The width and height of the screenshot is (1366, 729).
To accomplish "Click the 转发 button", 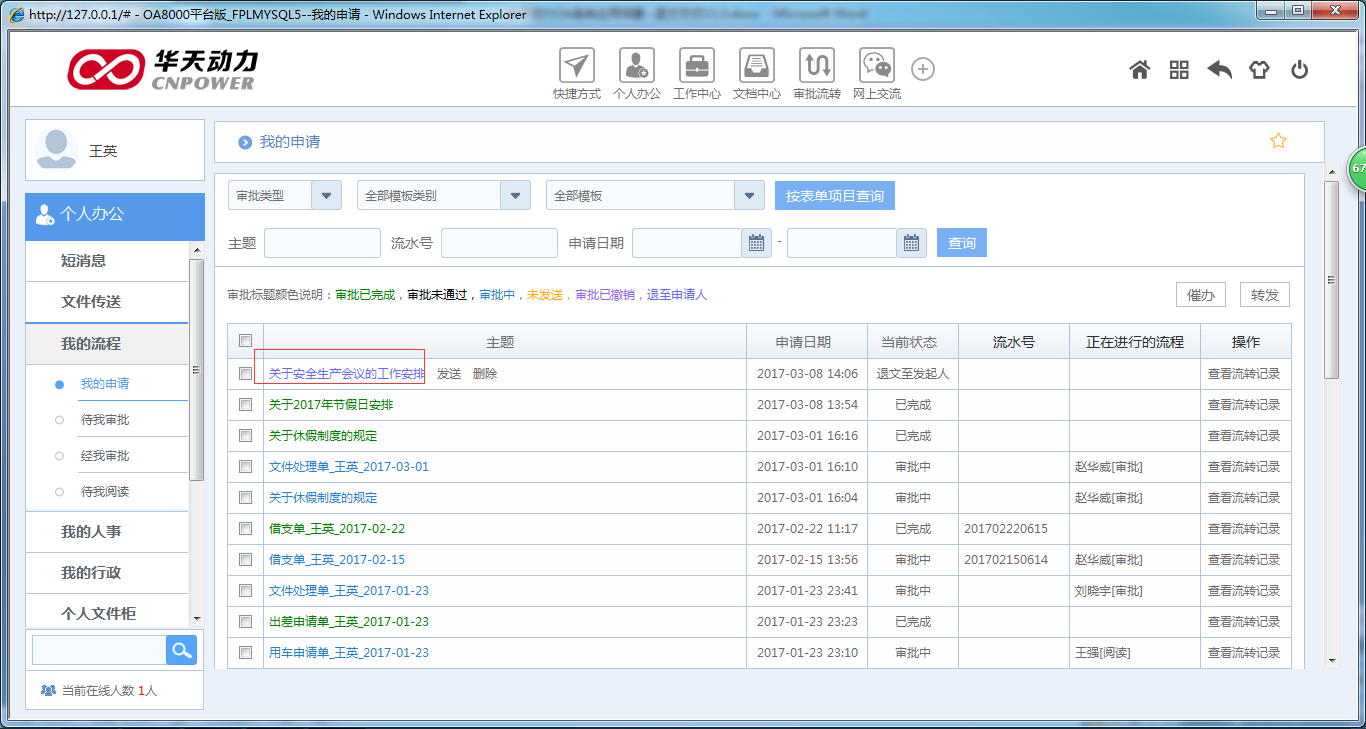I will tap(1265, 295).
